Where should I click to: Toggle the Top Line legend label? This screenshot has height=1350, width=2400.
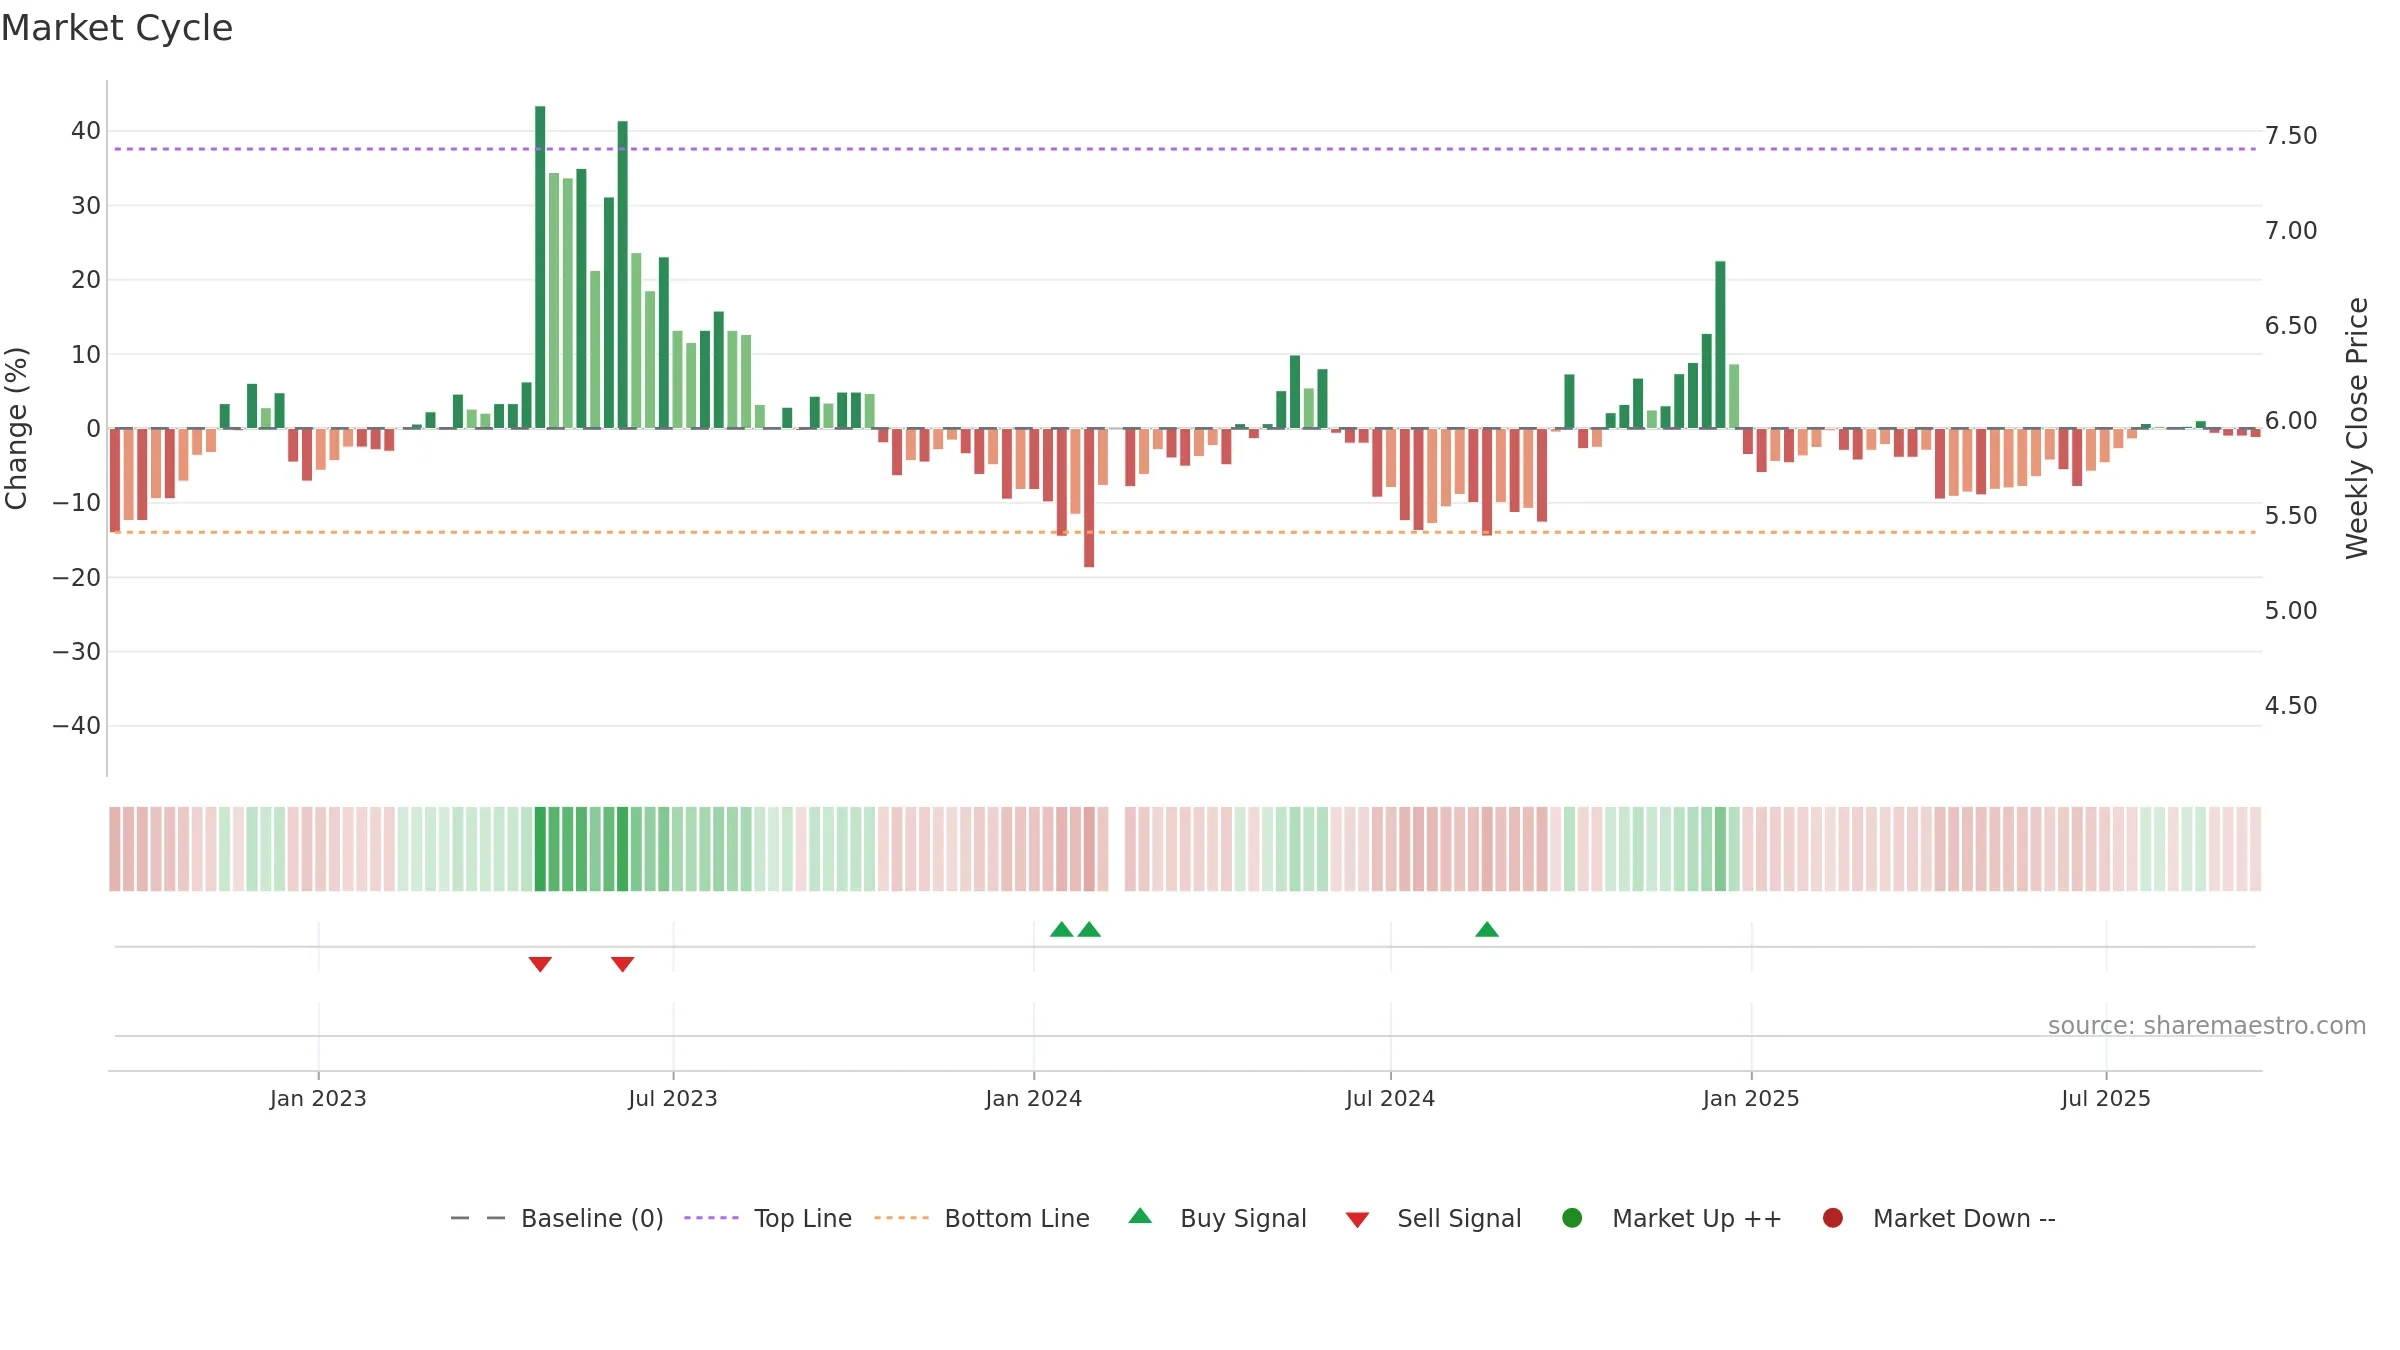point(803,1218)
